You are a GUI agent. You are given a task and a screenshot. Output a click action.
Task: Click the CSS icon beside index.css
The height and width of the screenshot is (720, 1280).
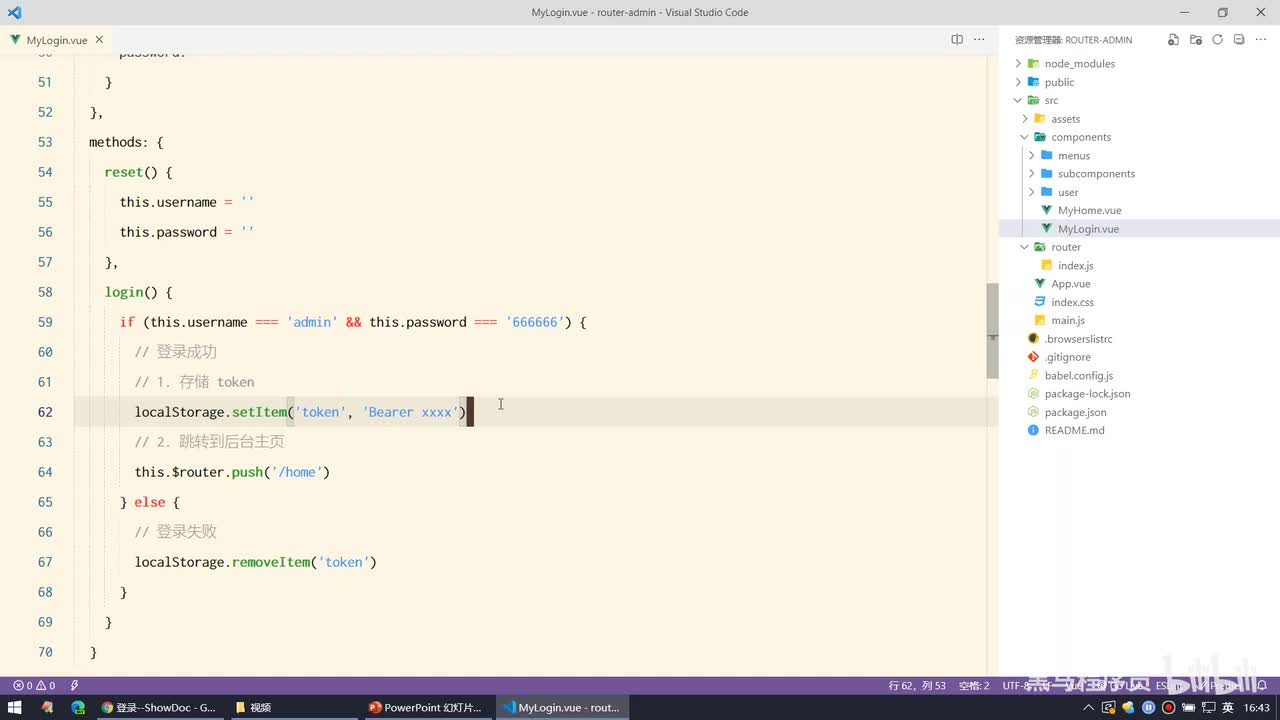click(1040, 302)
